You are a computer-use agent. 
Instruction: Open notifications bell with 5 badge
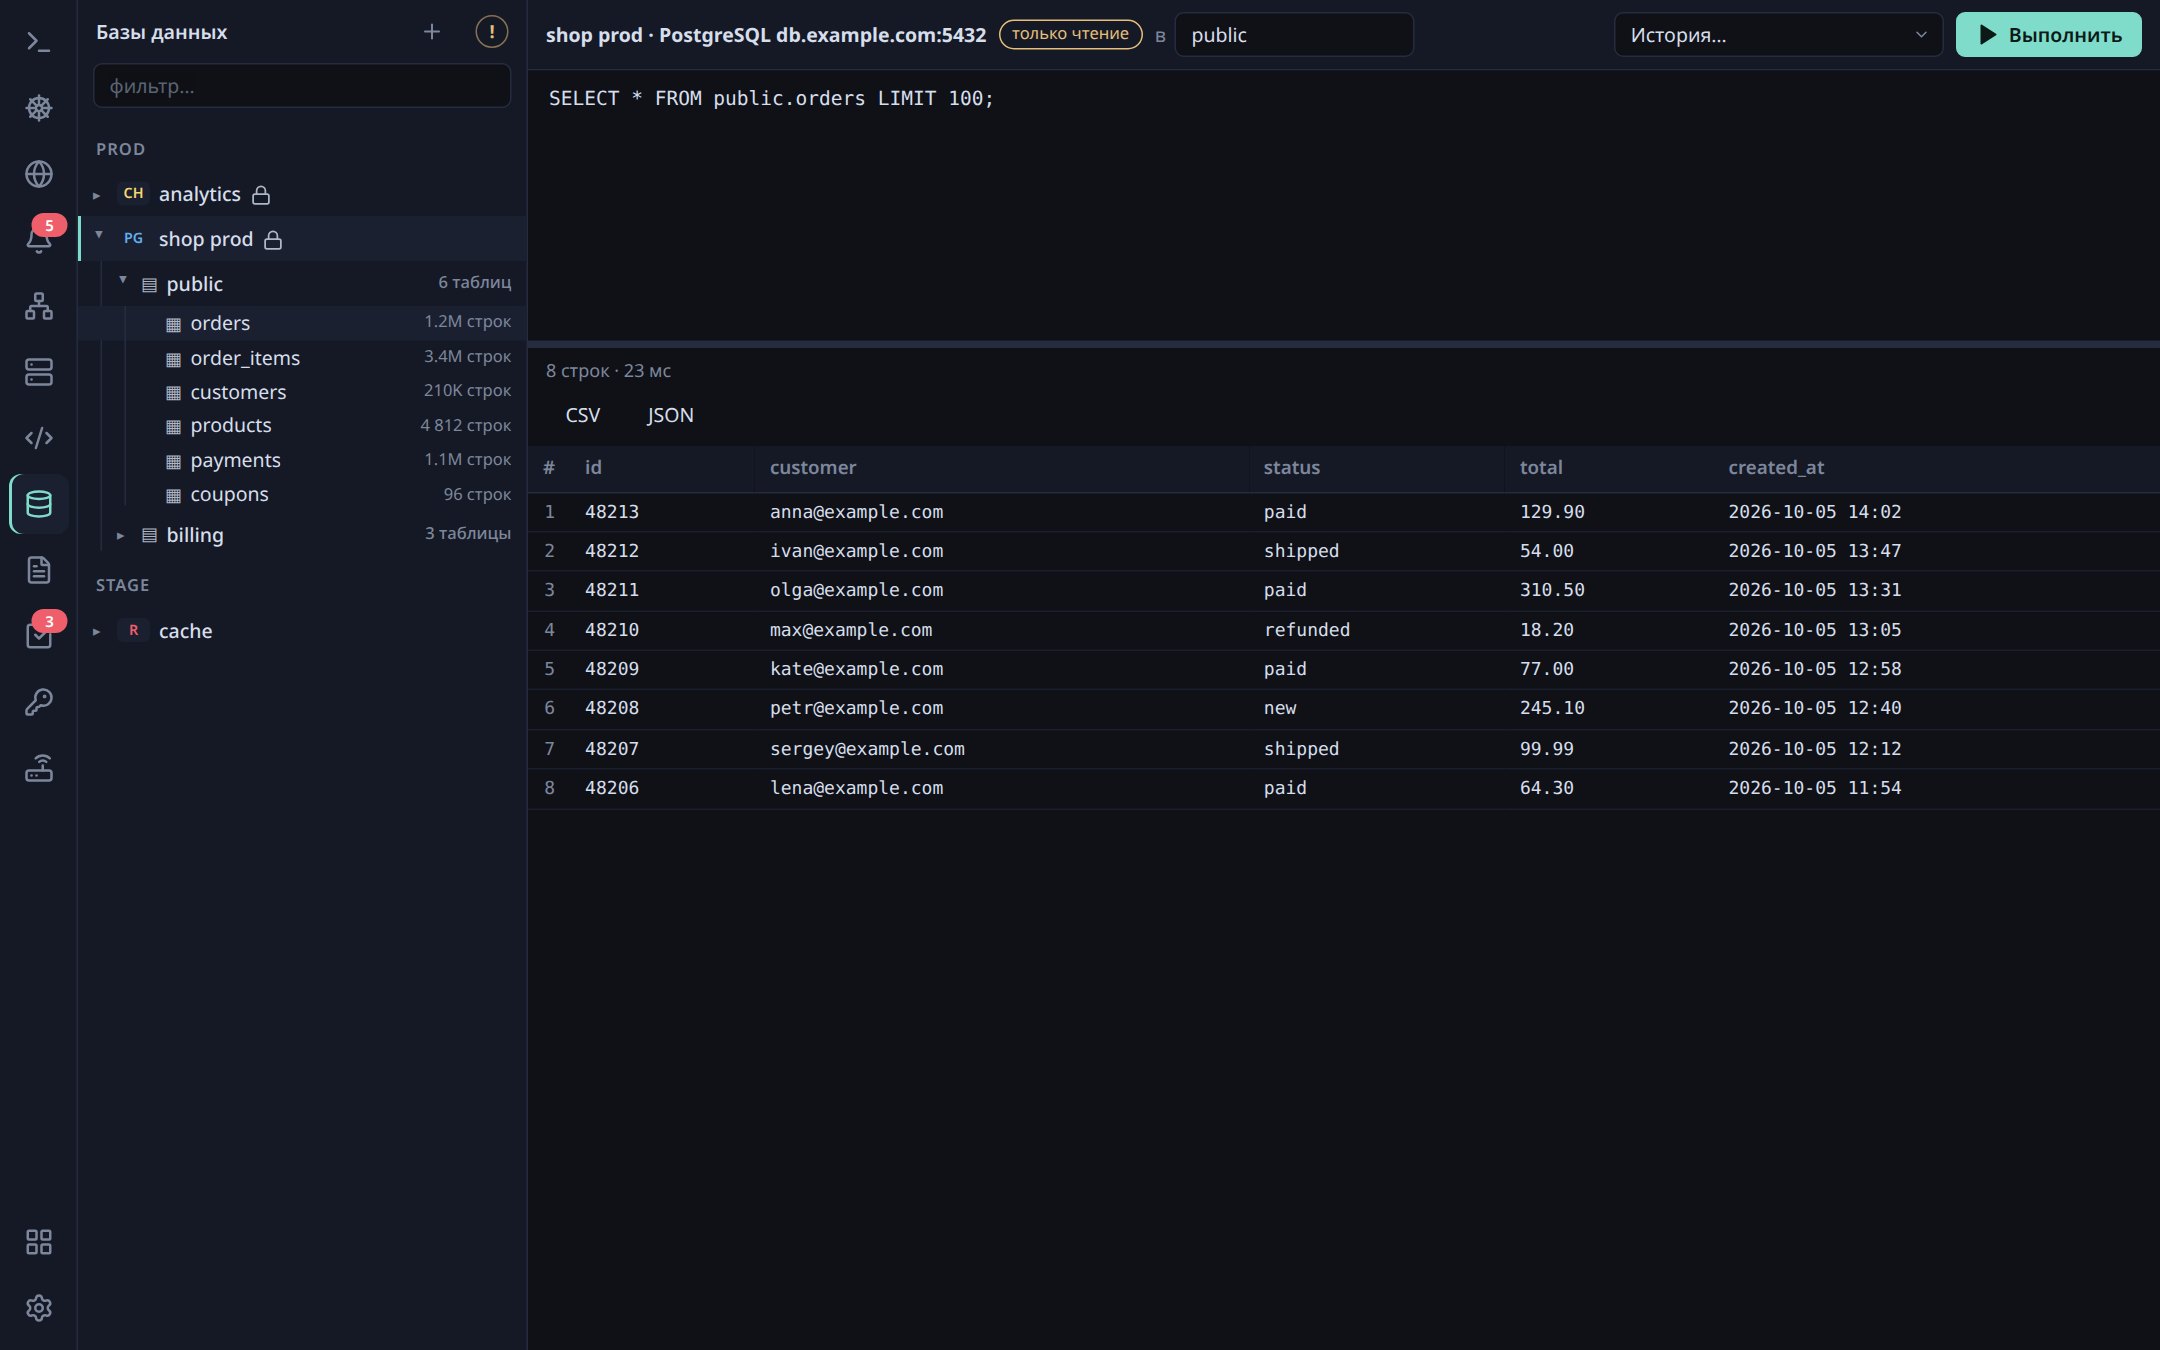38,240
